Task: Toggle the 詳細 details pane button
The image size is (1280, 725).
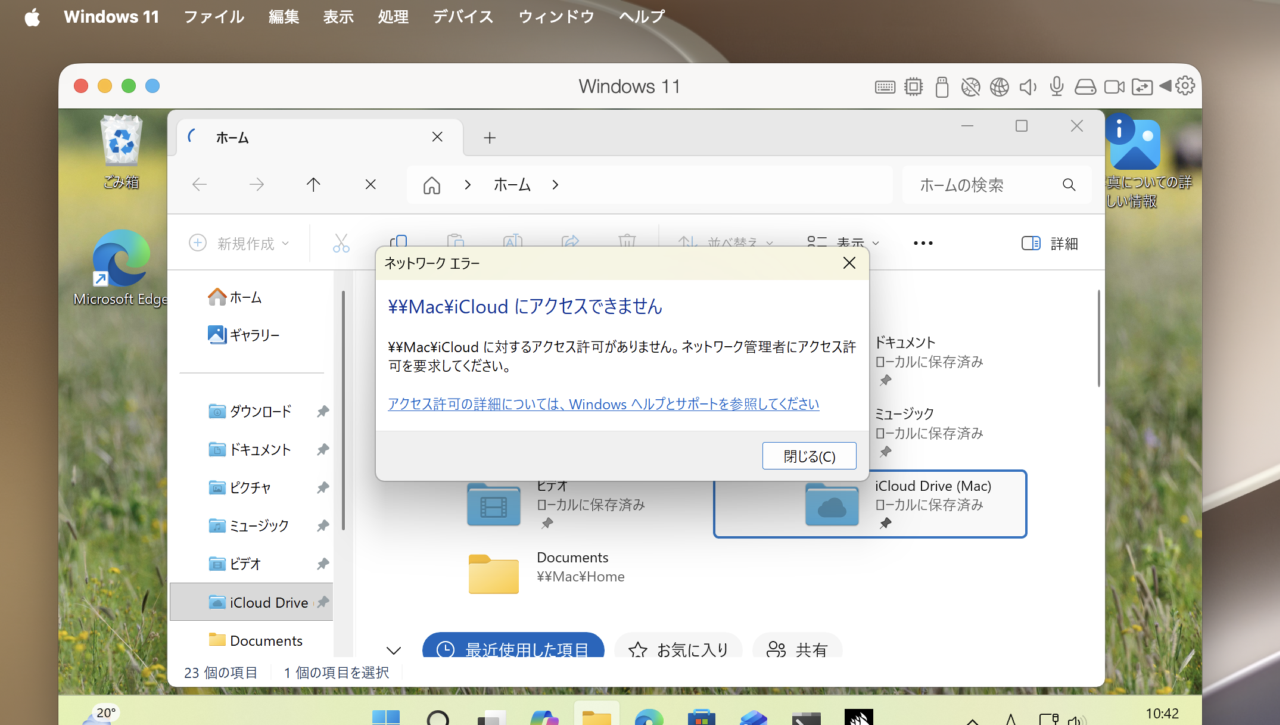Action: 1050,243
